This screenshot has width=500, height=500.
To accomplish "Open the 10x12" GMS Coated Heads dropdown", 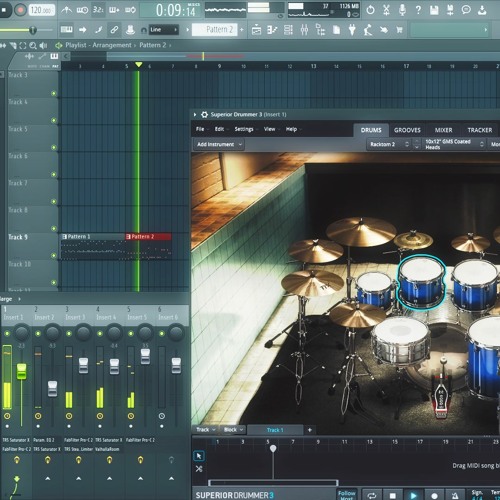I will [x=454, y=144].
